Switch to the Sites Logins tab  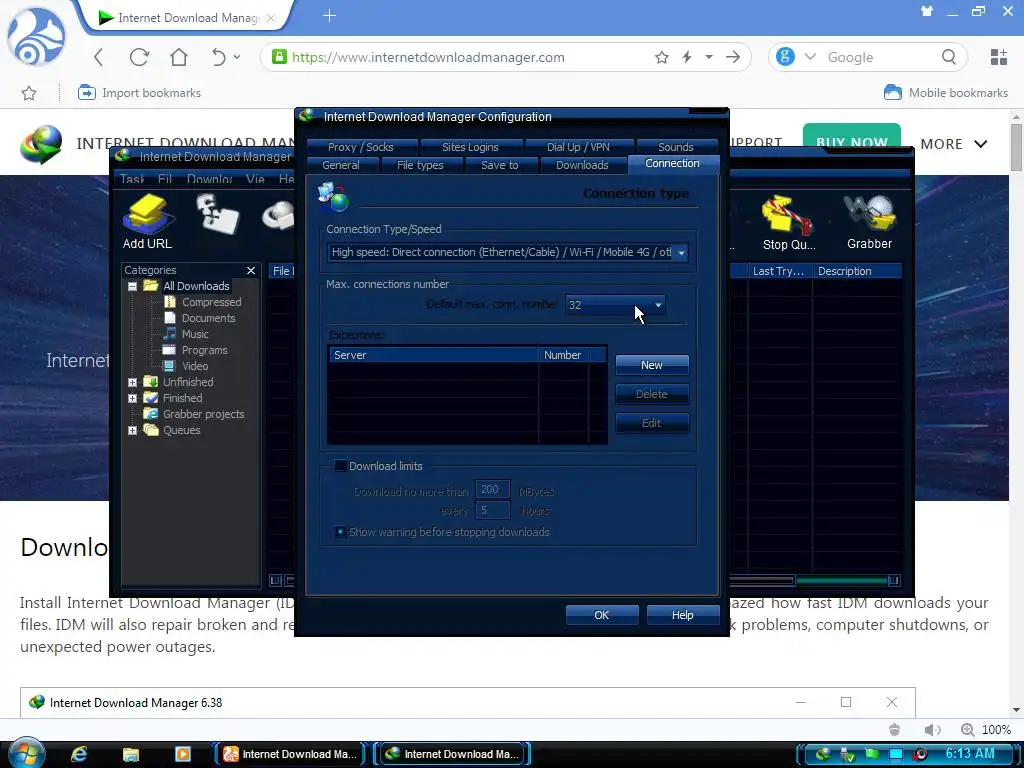pyautogui.click(x=470, y=147)
